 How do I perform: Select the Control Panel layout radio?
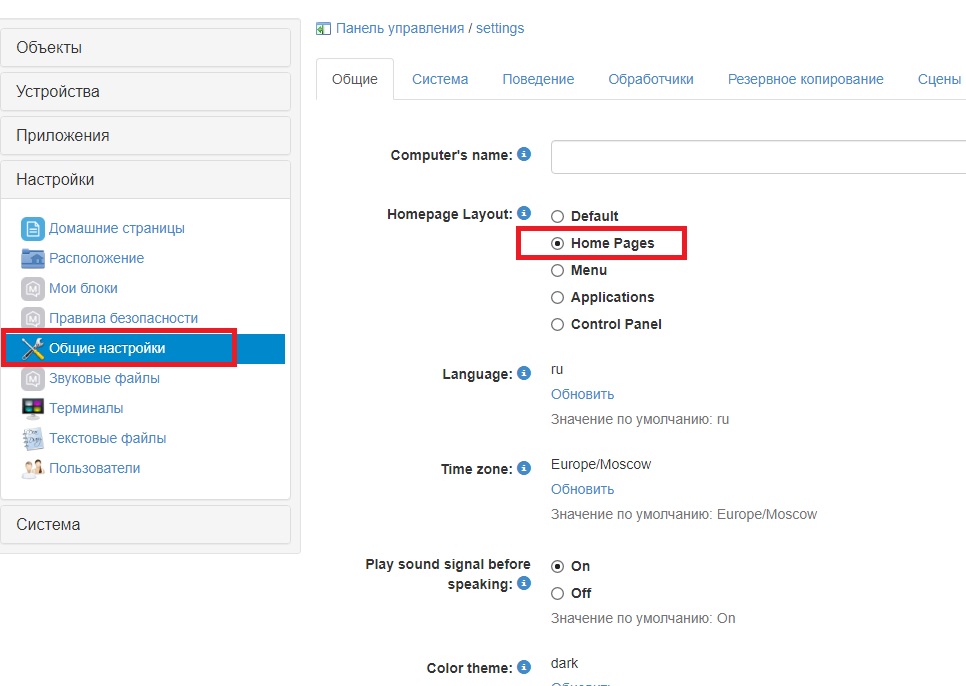click(x=558, y=324)
